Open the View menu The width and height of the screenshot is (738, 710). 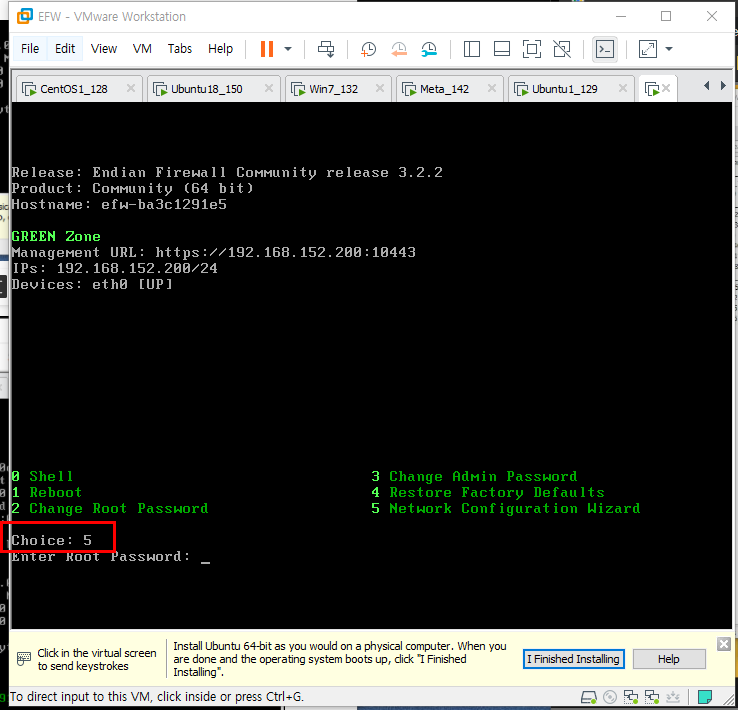(x=104, y=48)
